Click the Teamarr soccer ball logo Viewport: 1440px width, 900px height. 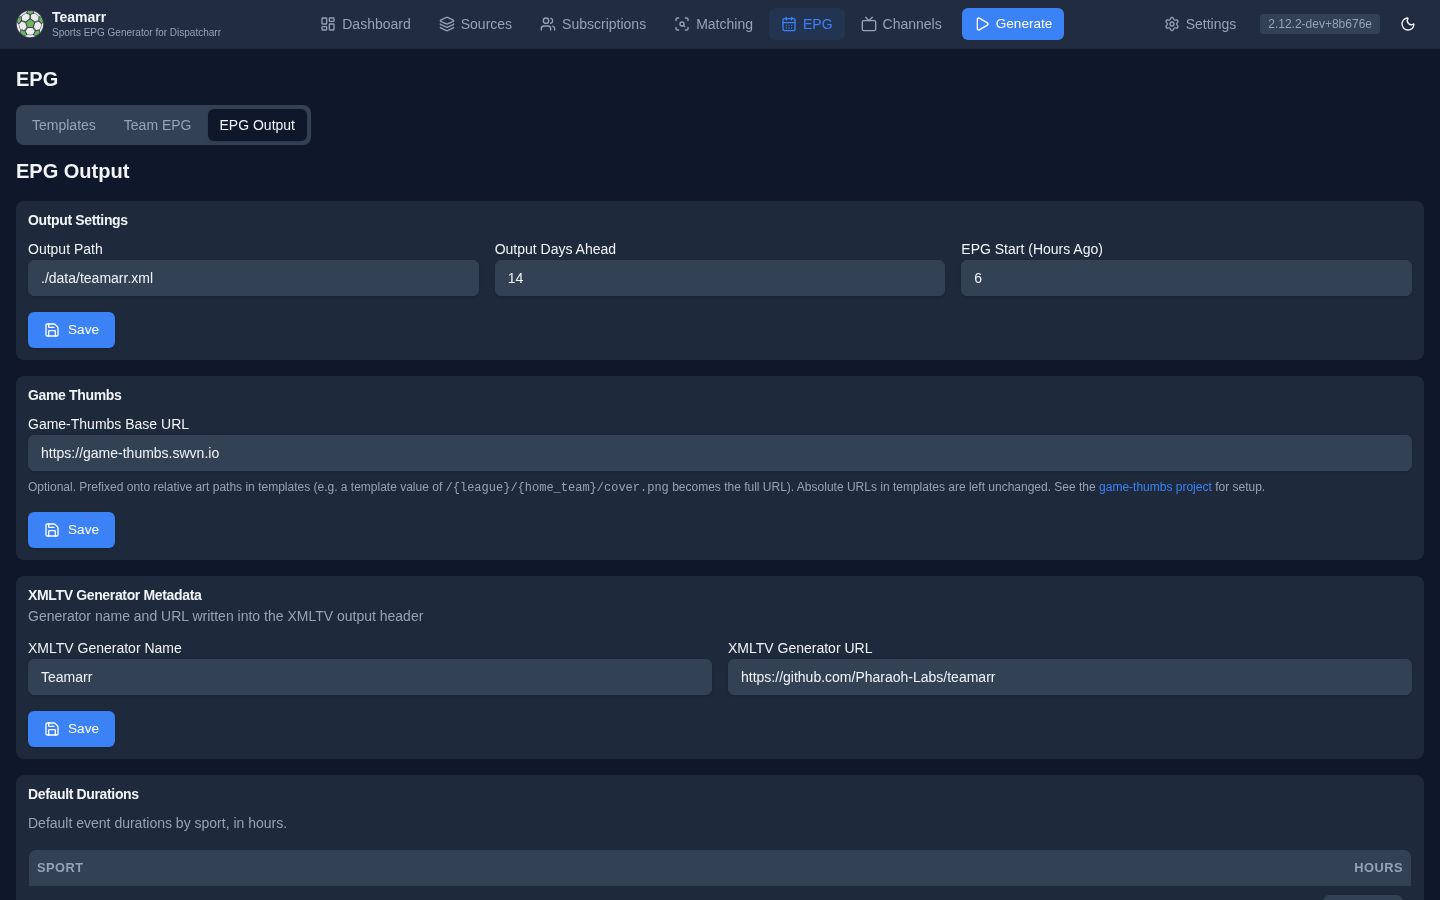(30, 24)
